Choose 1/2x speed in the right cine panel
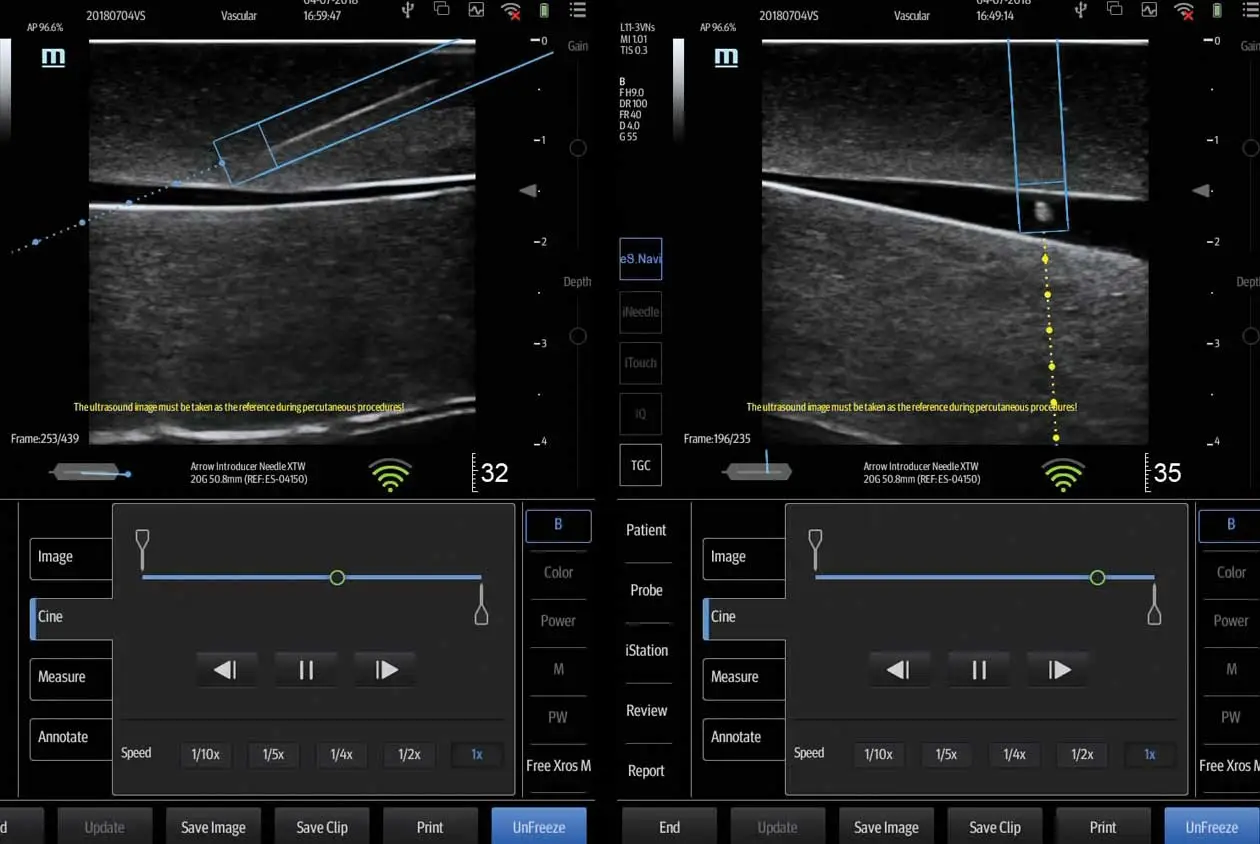The image size is (1260, 844). pos(1082,754)
